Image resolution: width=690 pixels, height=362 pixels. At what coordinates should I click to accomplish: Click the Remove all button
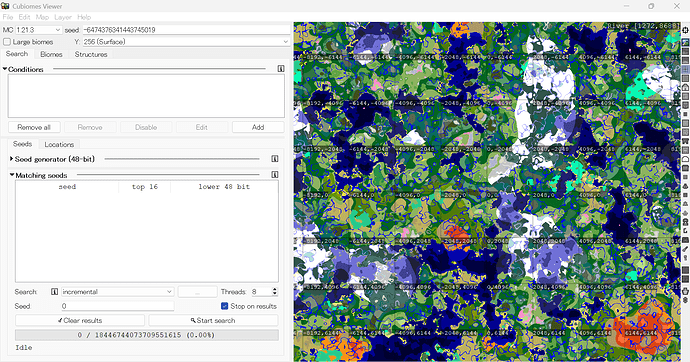34,127
